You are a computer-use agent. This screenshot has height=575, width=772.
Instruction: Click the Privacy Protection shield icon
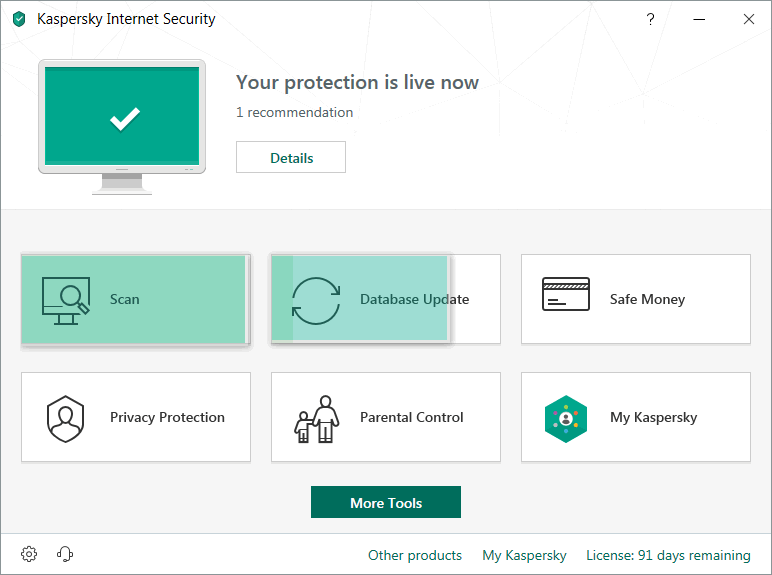(x=65, y=419)
